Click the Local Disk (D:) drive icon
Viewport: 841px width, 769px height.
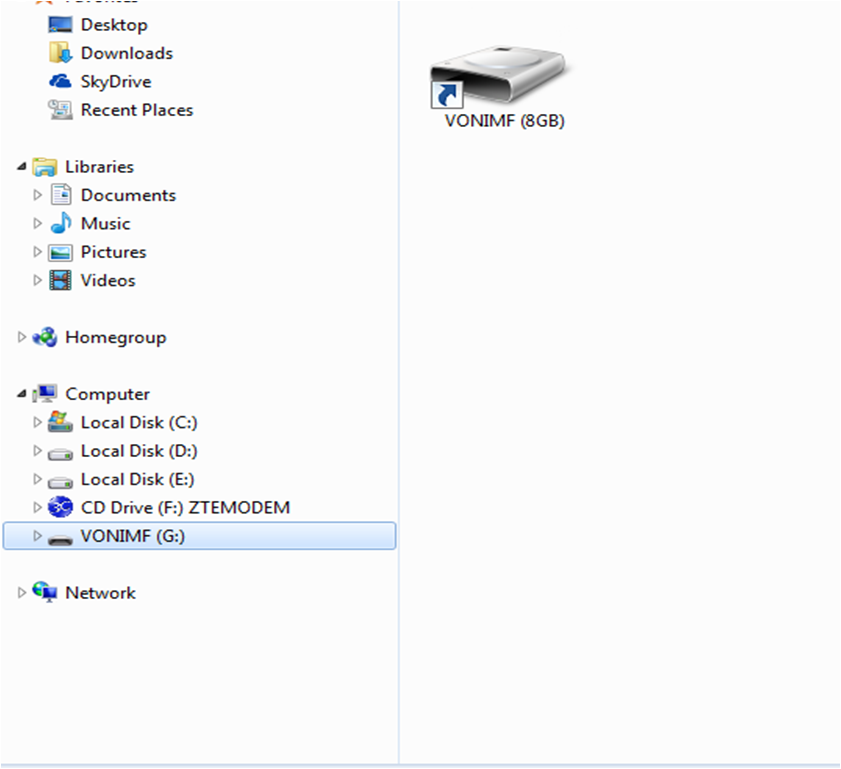[x=60, y=454]
